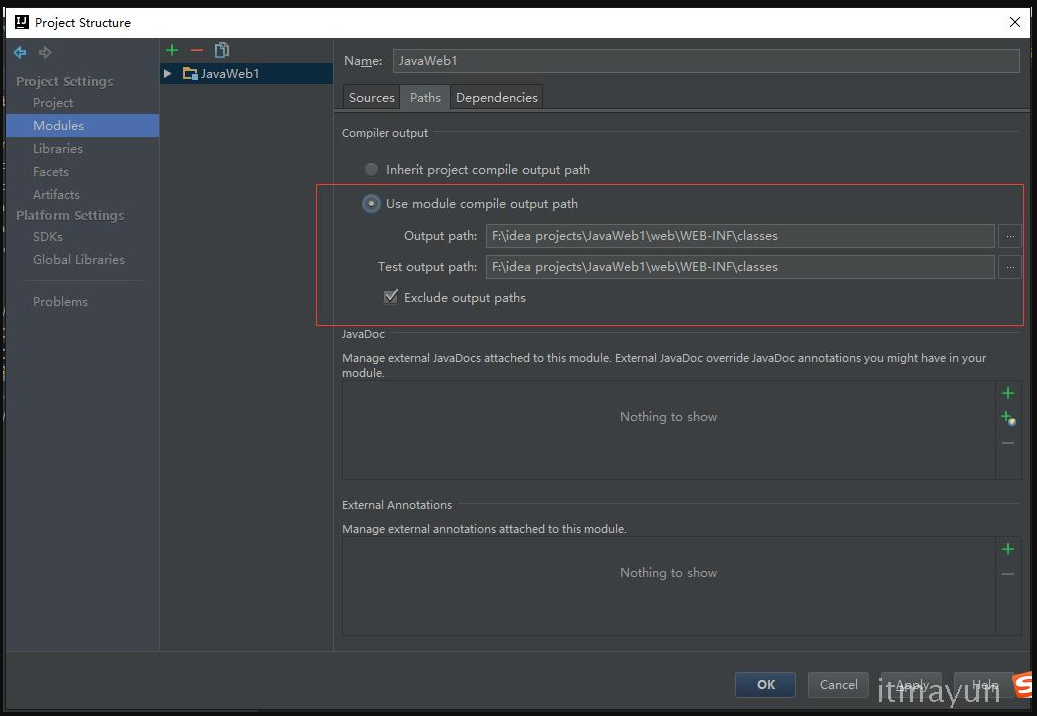
Task: Click the Cancel button
Action: tap(838, 684)
